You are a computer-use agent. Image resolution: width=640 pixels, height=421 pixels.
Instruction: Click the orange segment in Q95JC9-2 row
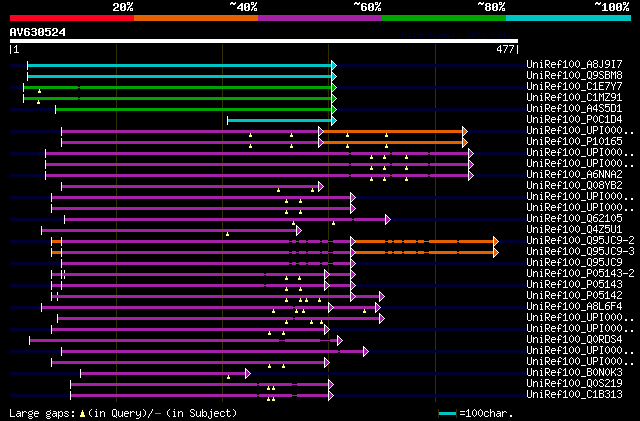coord(424,242)
